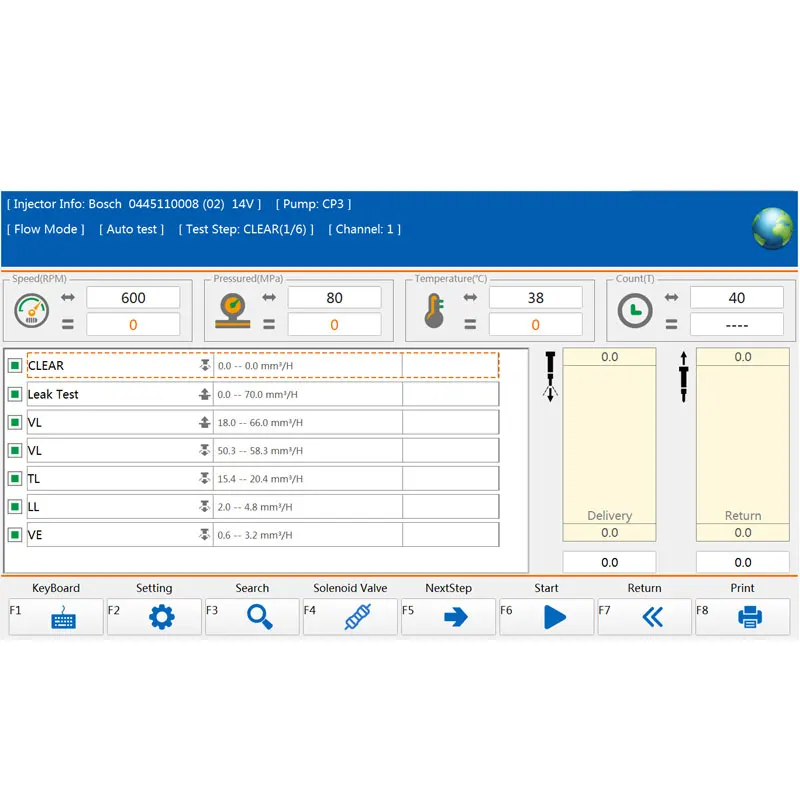800x800 pixels.
Task: Uncheck the Leak Test checkbox
Action: pos(15,394)
